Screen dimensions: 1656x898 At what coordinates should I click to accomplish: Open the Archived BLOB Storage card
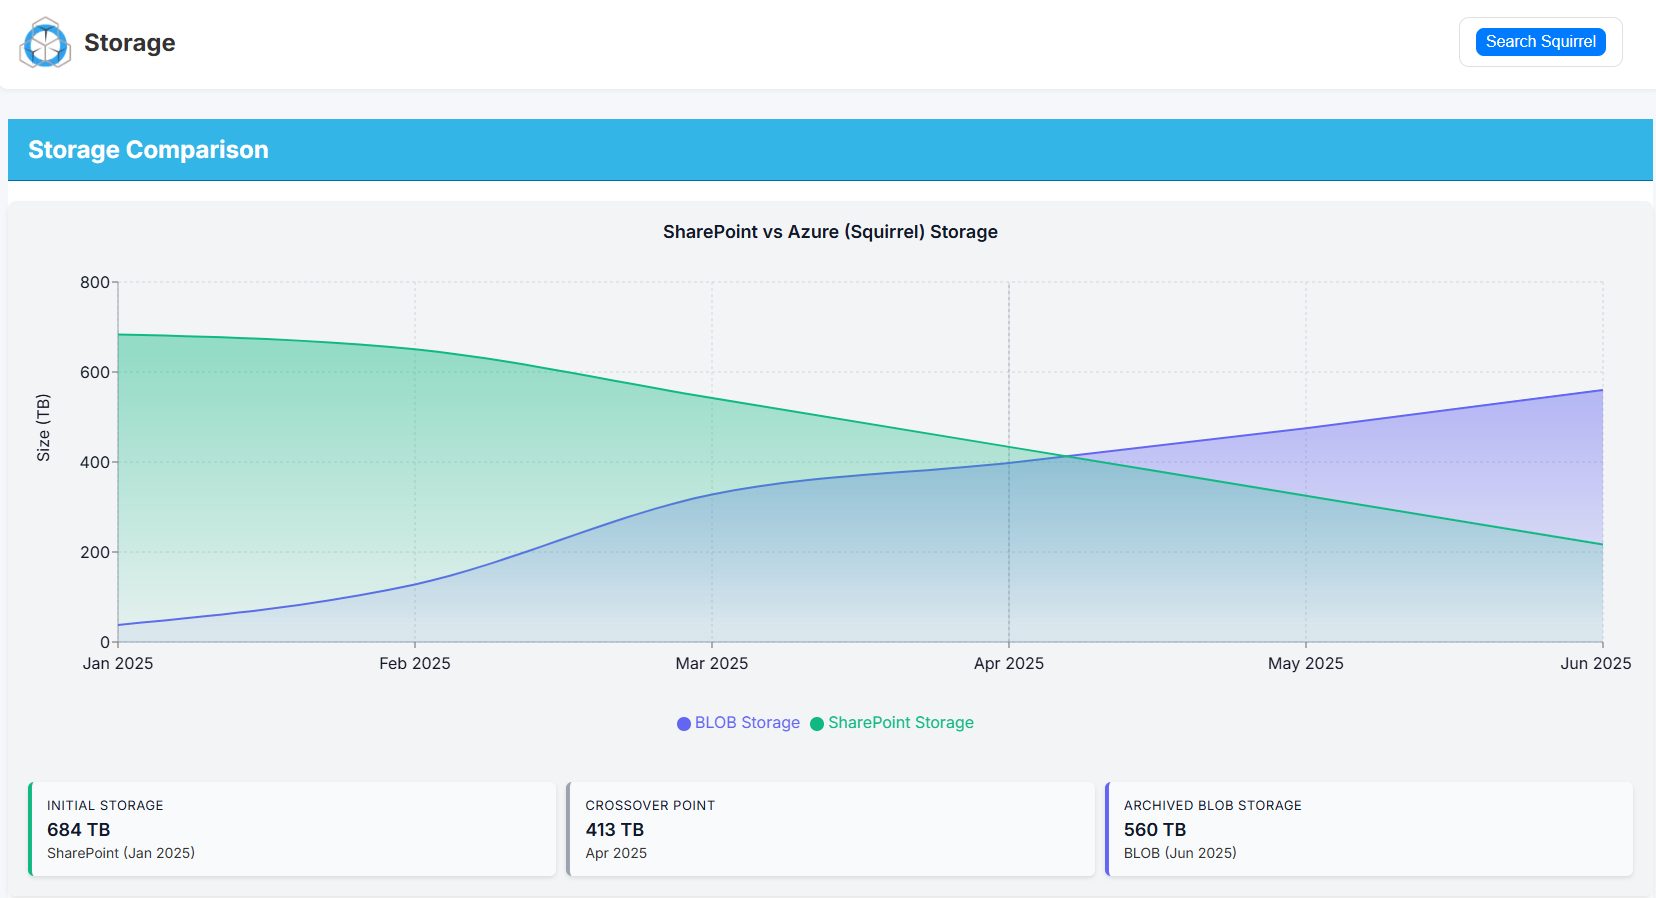pos(1368,829)
